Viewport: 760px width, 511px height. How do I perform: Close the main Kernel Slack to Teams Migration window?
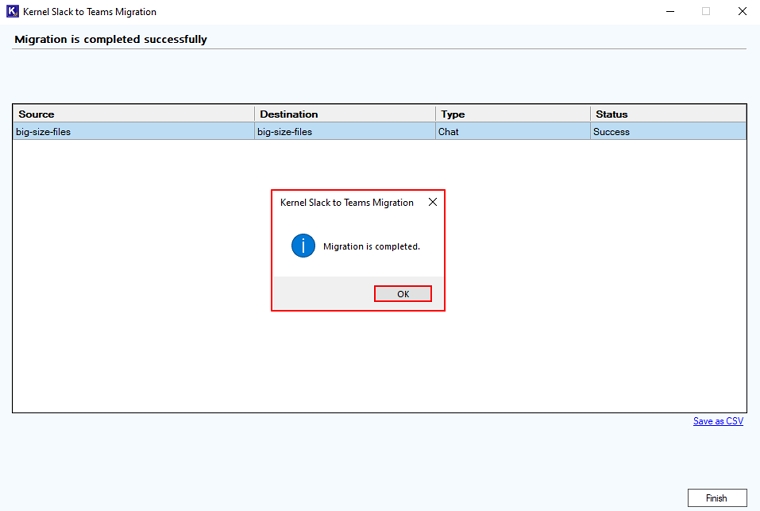click(x=742, y=11)
